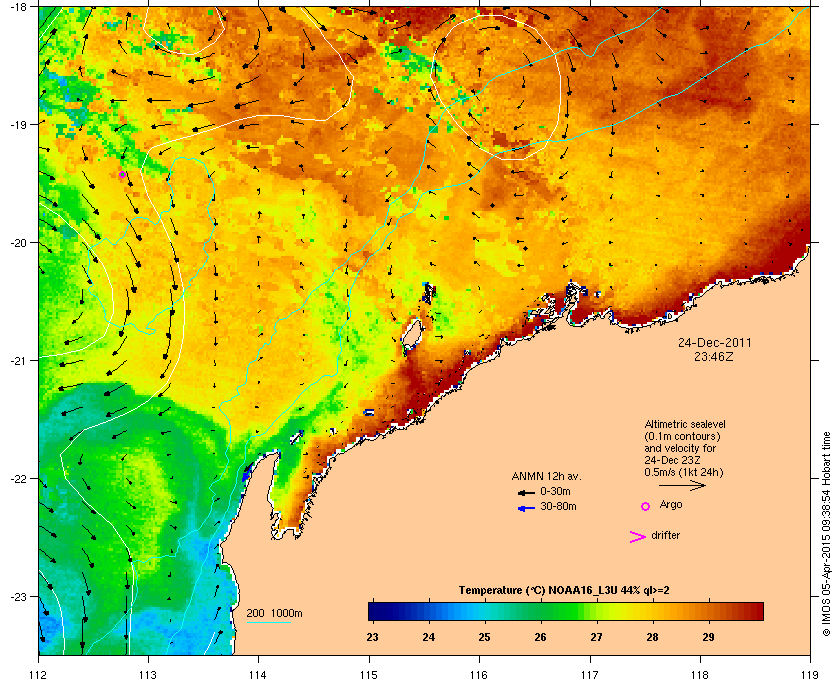Click the IMOS copyright timestamp text
The height and width of the screenshot is (680, 840).
[x=826, y=535]
